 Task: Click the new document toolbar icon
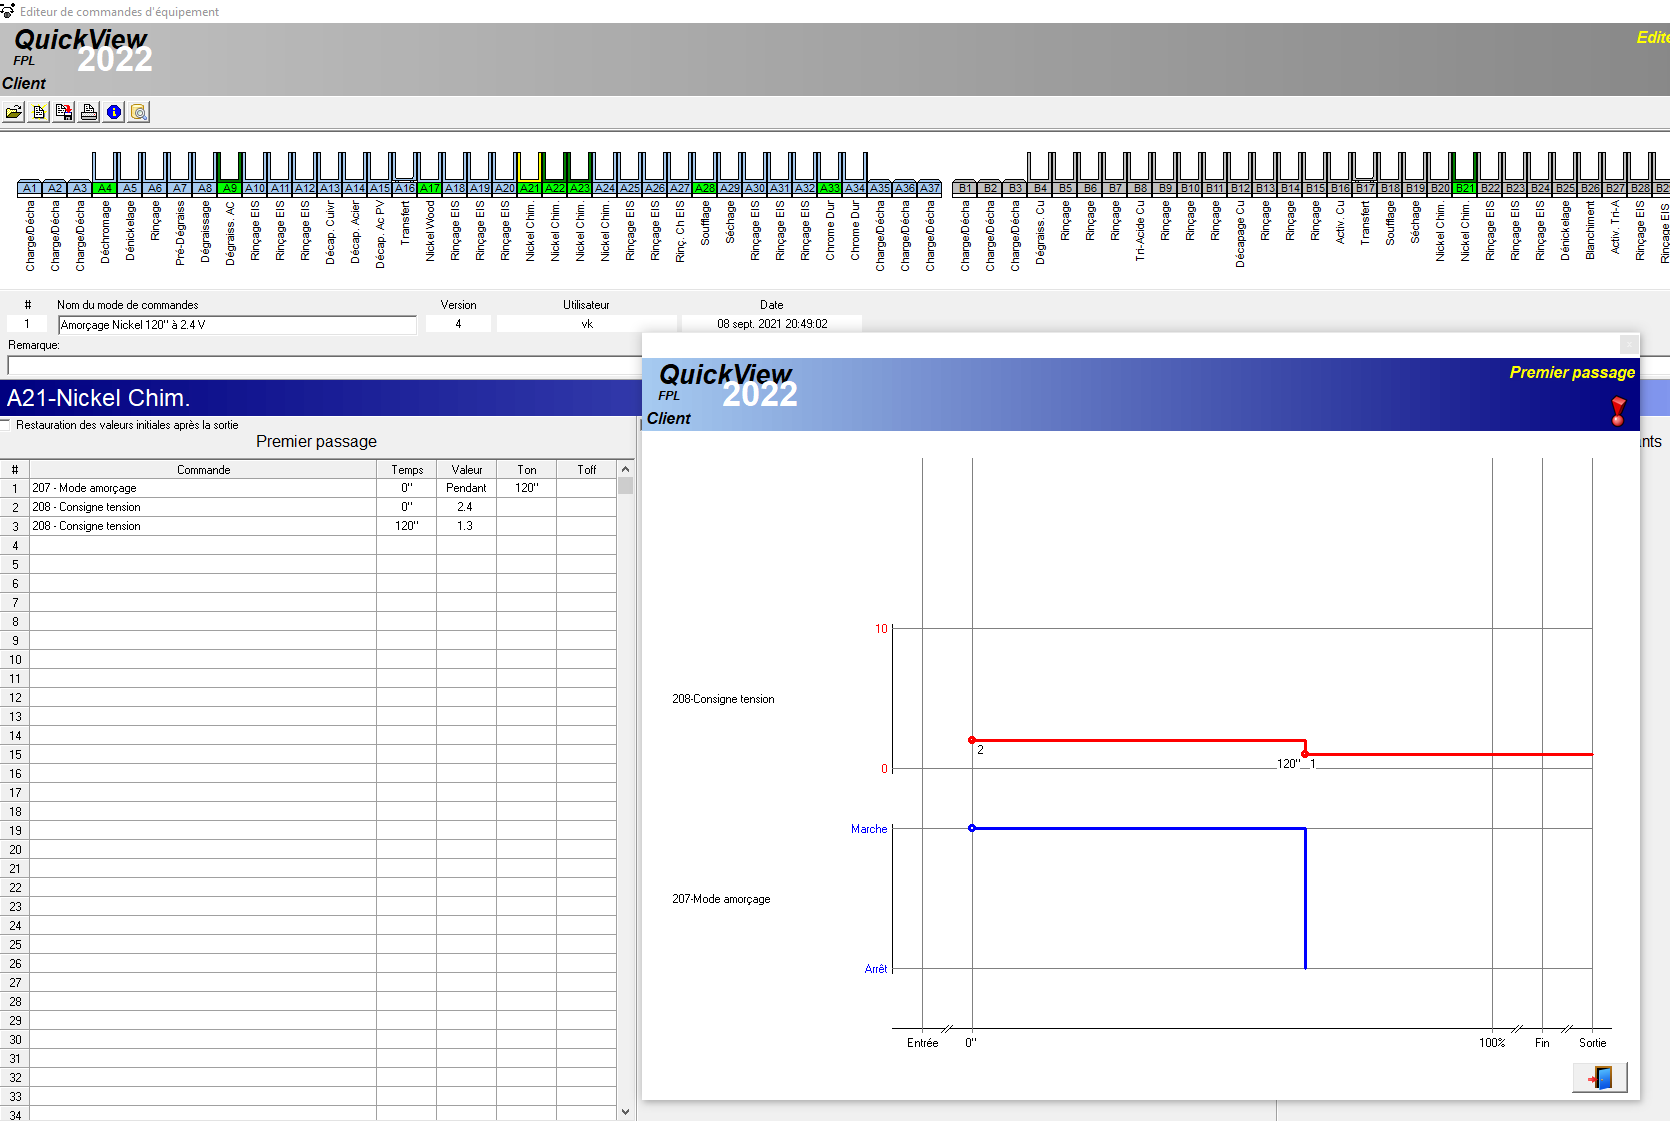click(x=39, y=112)
